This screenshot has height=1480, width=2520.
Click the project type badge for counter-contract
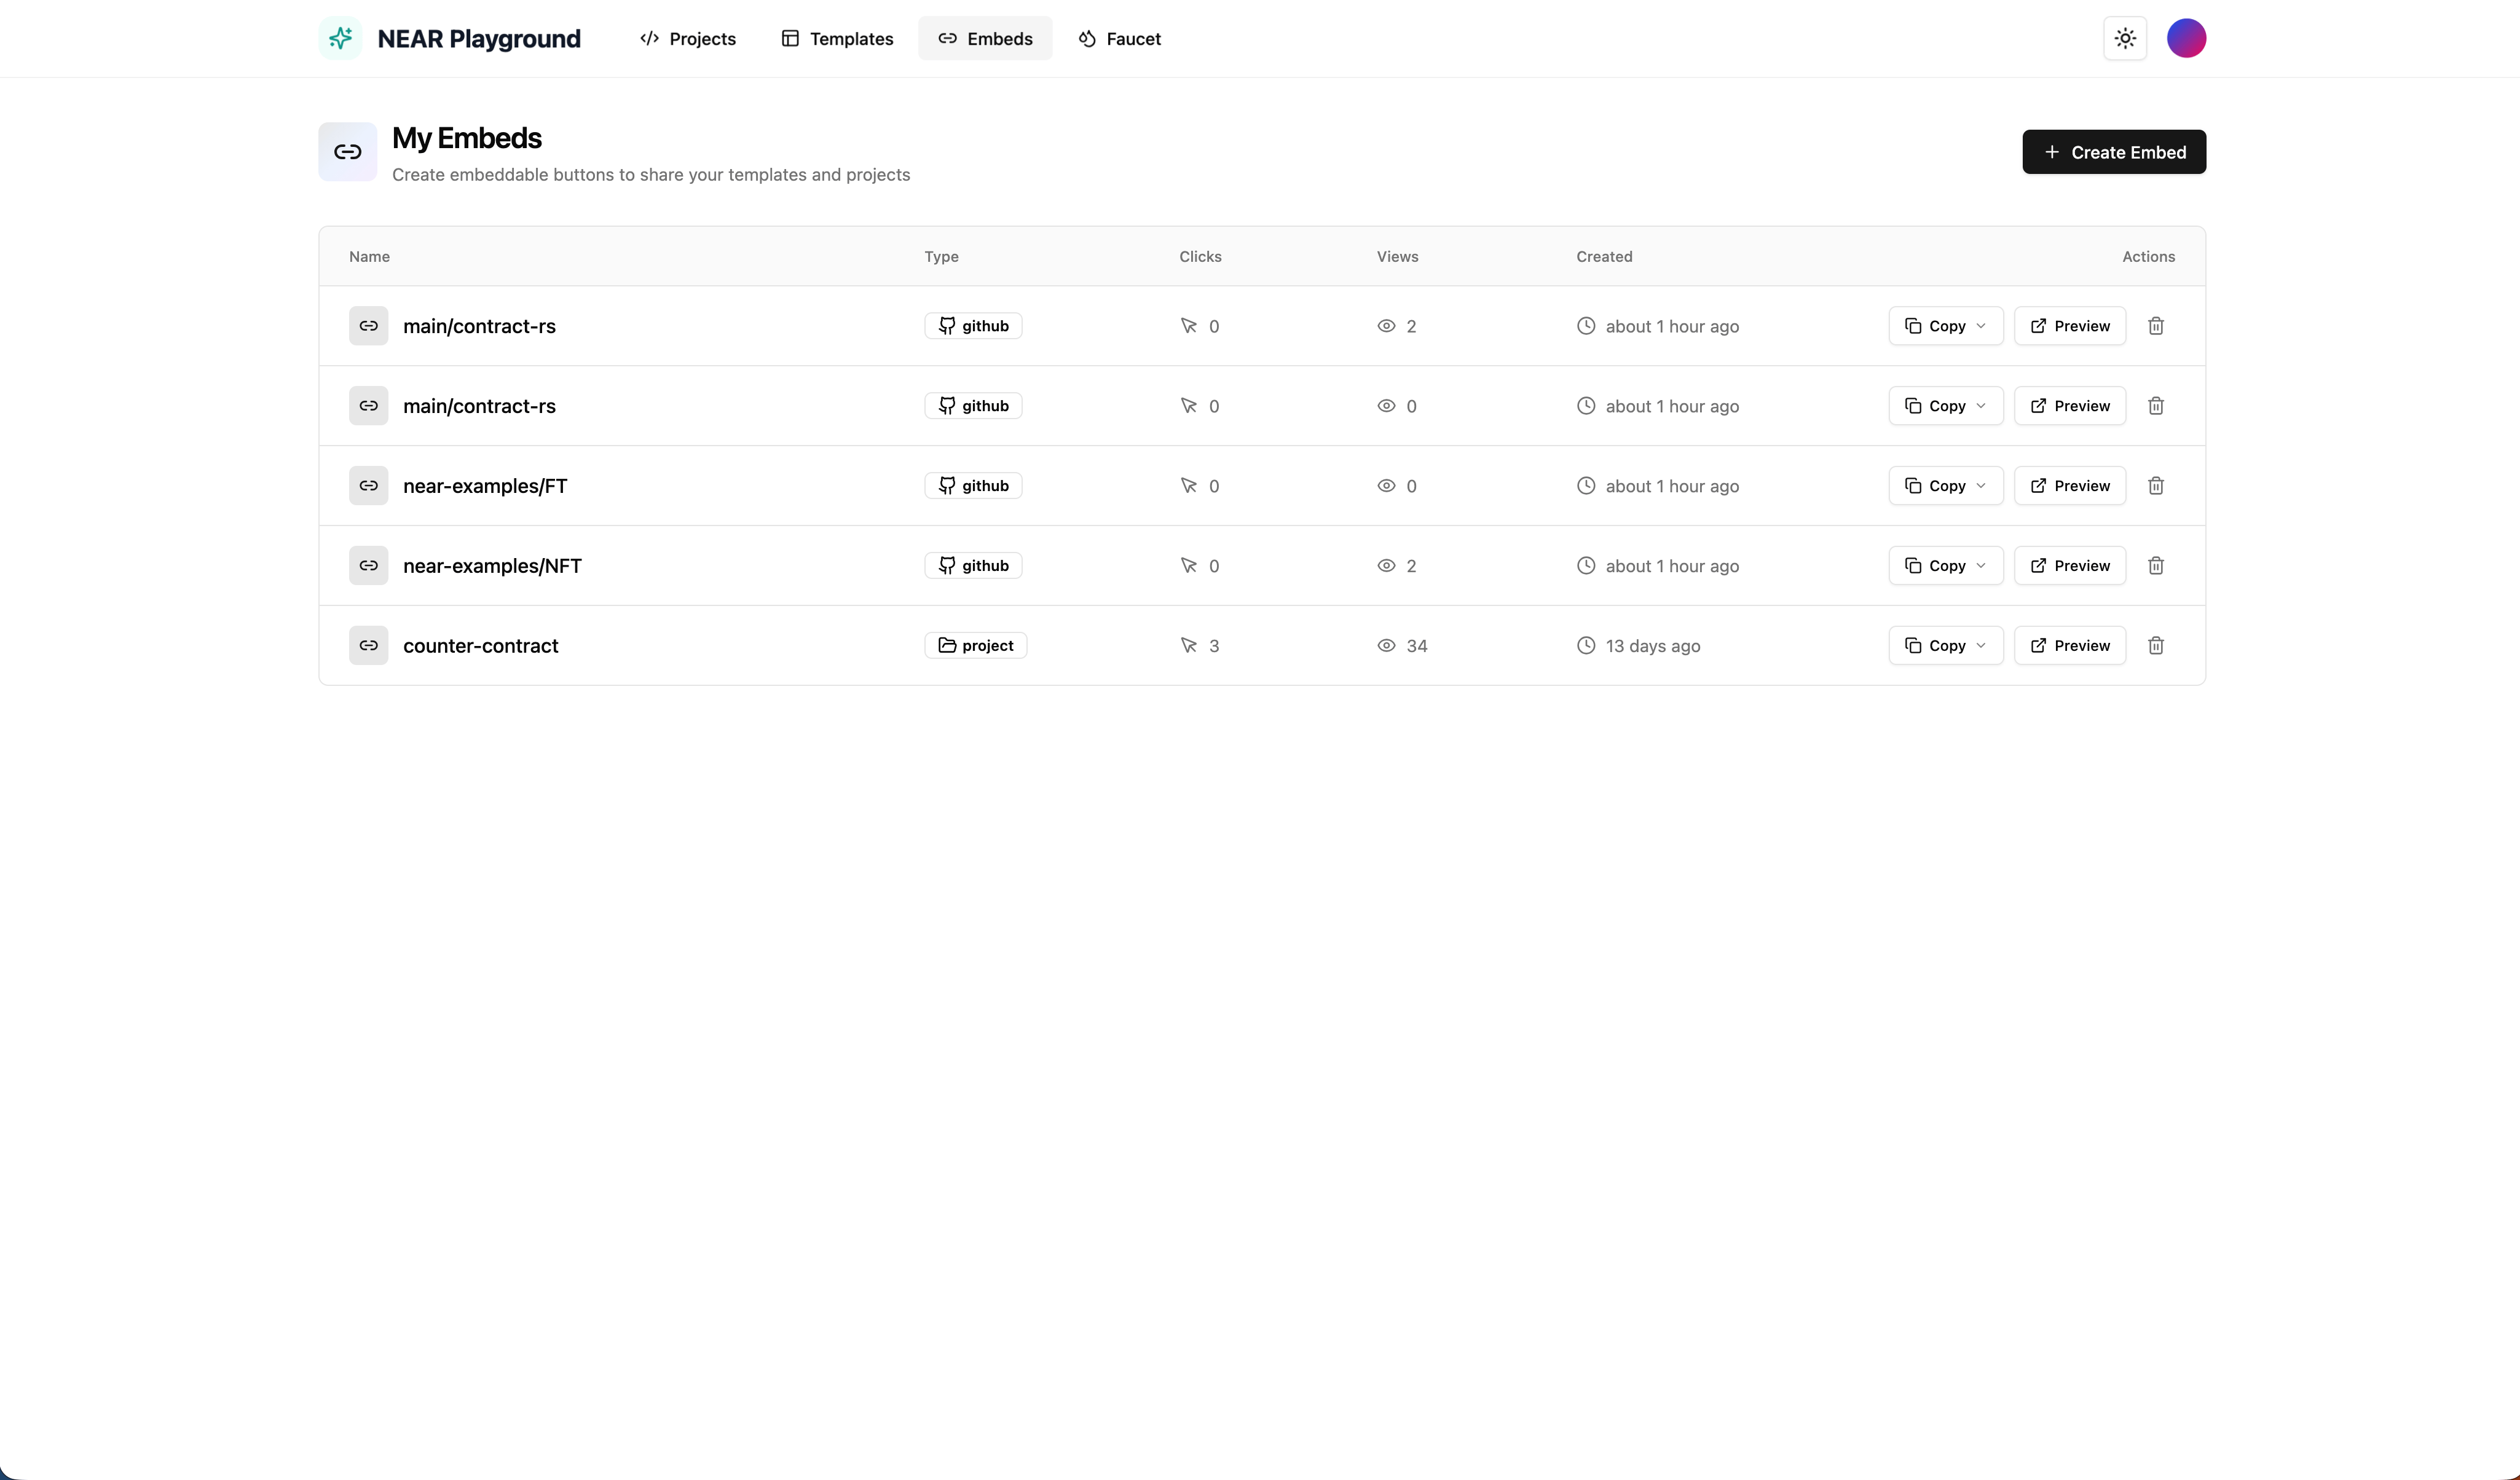[976, 646]
